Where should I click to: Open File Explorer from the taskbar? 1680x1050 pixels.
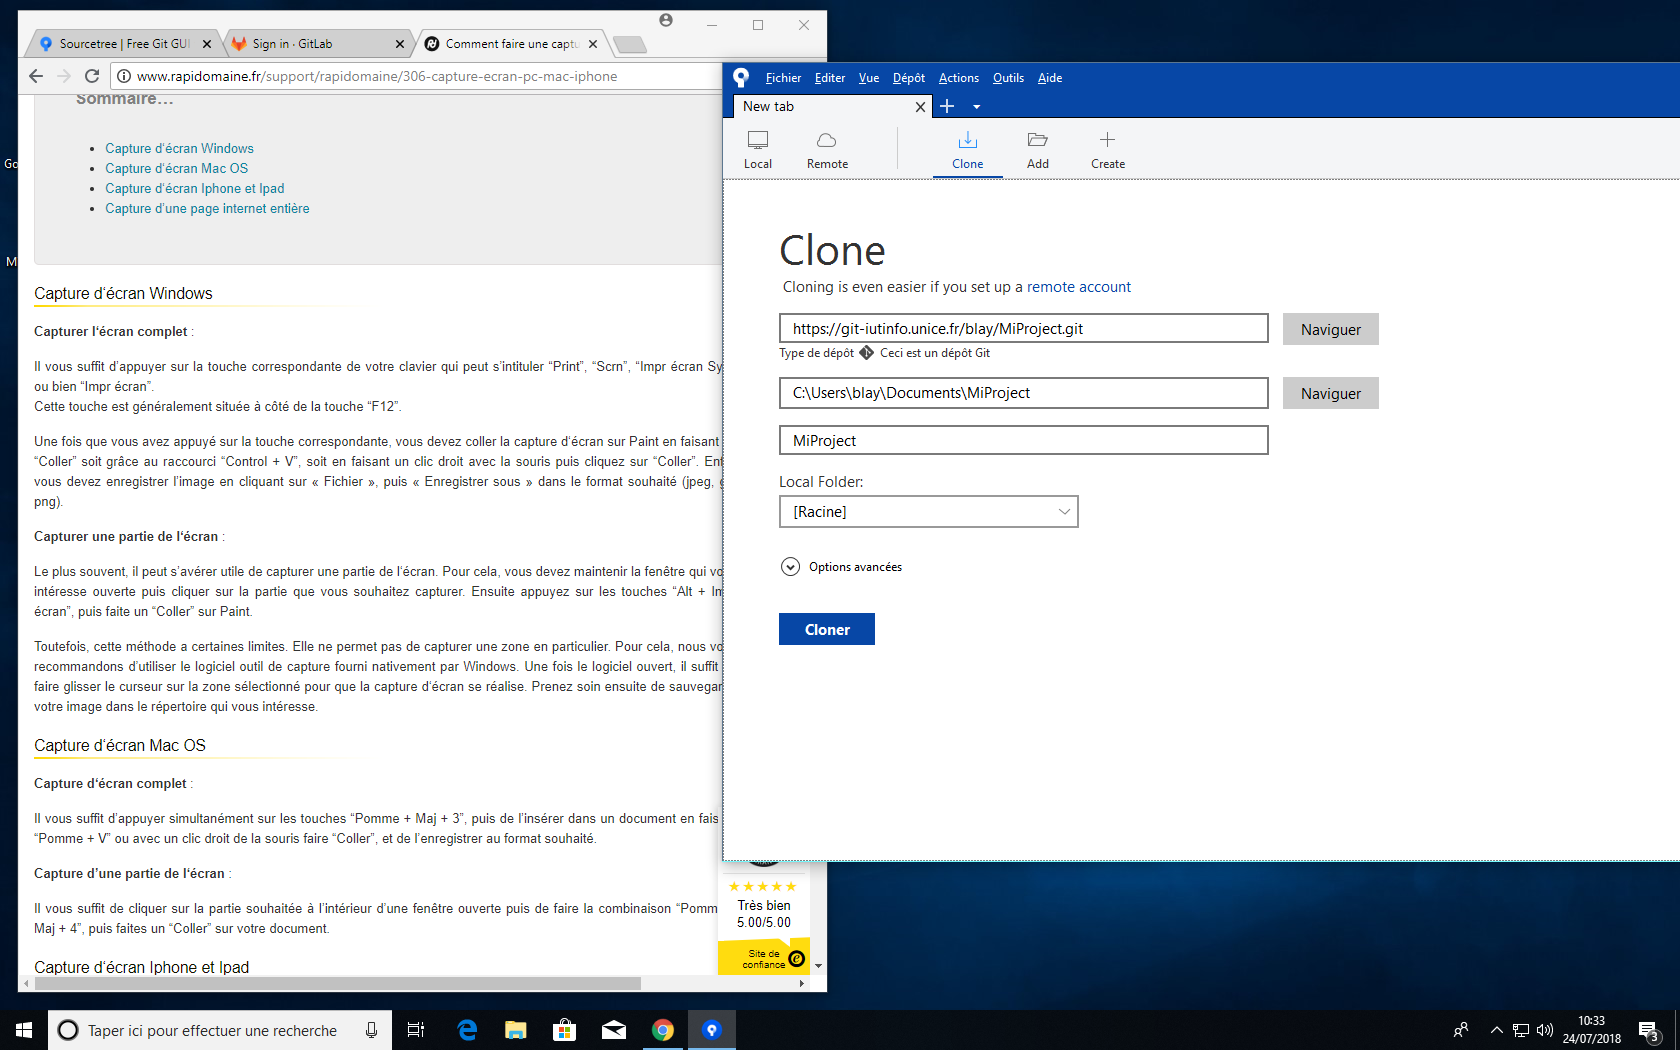[x=515, y=1029]
